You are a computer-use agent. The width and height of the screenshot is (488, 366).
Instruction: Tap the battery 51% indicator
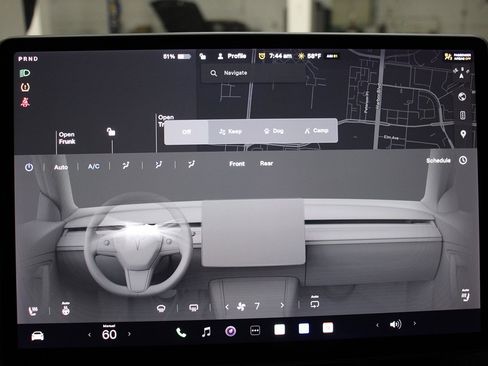click(x=177, y=56)
